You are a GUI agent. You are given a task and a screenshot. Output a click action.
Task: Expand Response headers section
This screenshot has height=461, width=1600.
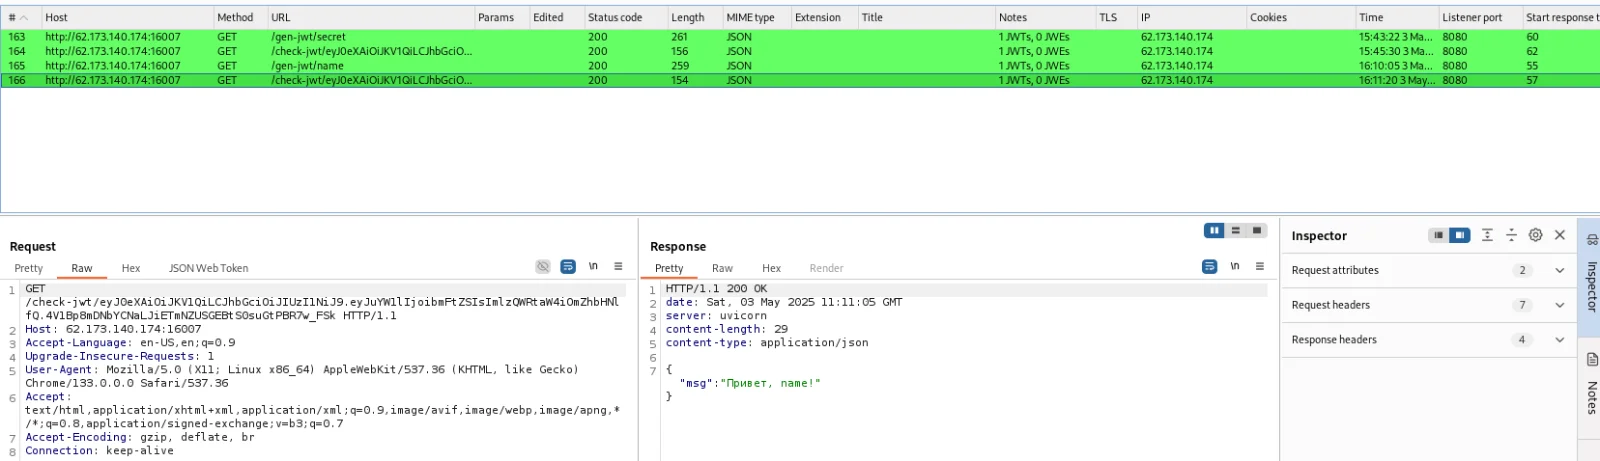(x=1559, y=340)
